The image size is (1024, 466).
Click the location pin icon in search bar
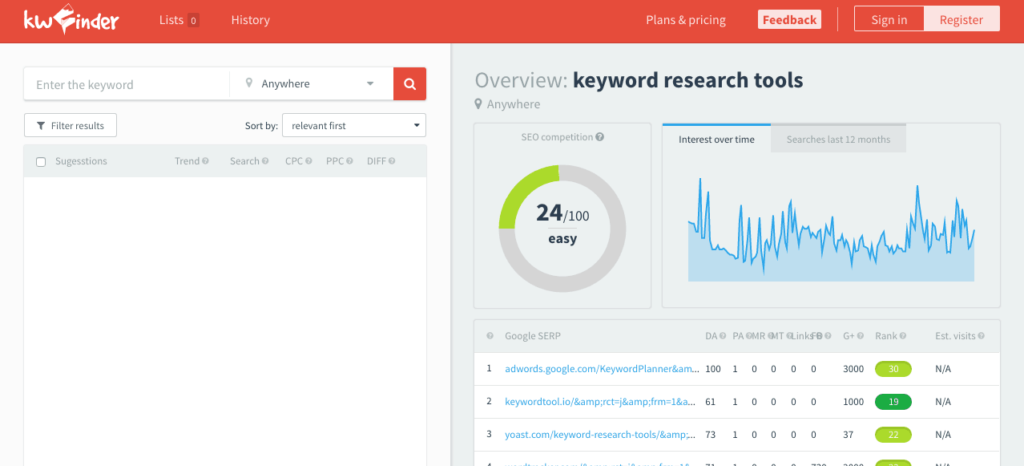click(249, 84)
